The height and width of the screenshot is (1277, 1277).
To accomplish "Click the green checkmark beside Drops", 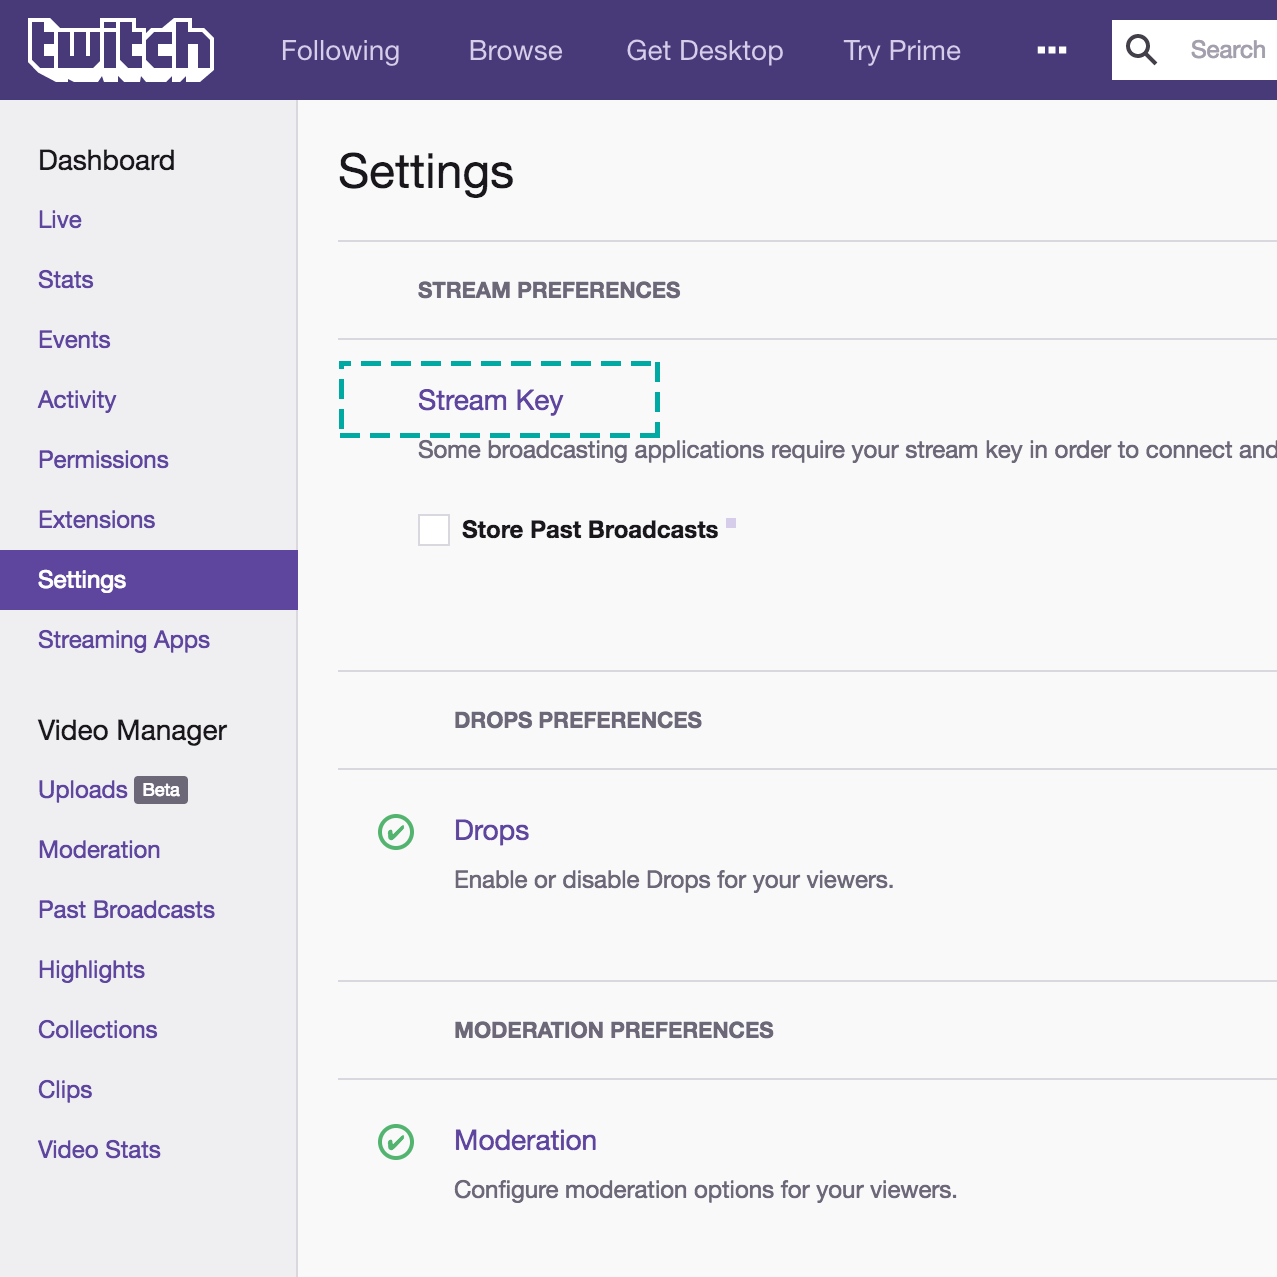I will click(x=396, y=831).
